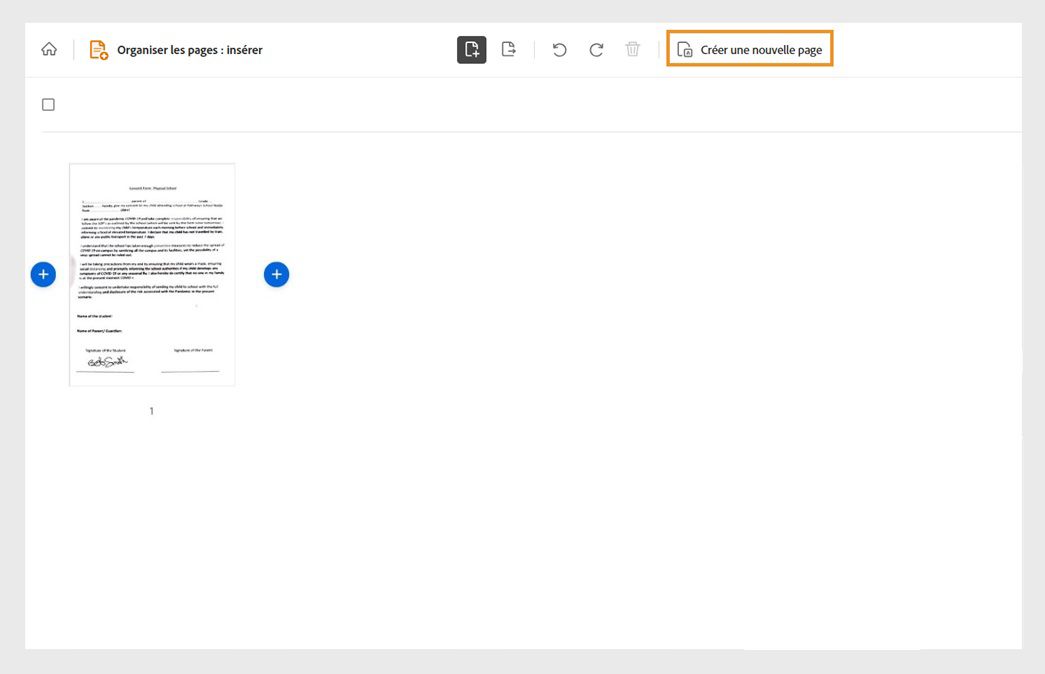Enable the select all pages checkbox
The height and width of the screenshot is (674, 1045).
coord(47,103)
